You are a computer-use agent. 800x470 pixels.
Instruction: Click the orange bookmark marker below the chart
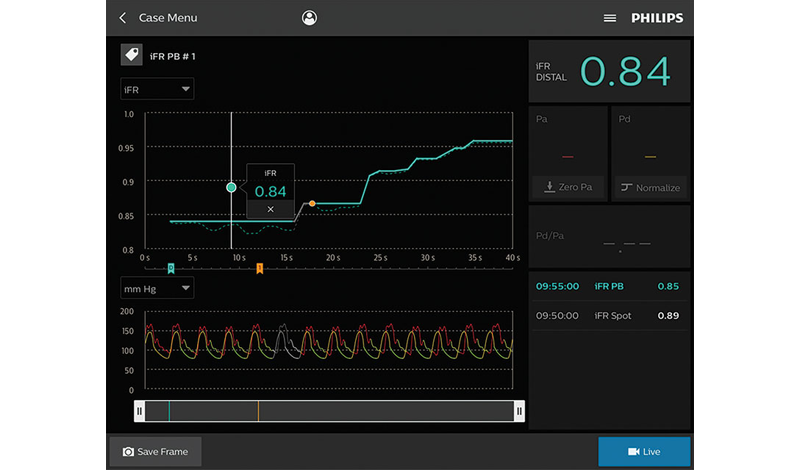[x=260, y=268]
